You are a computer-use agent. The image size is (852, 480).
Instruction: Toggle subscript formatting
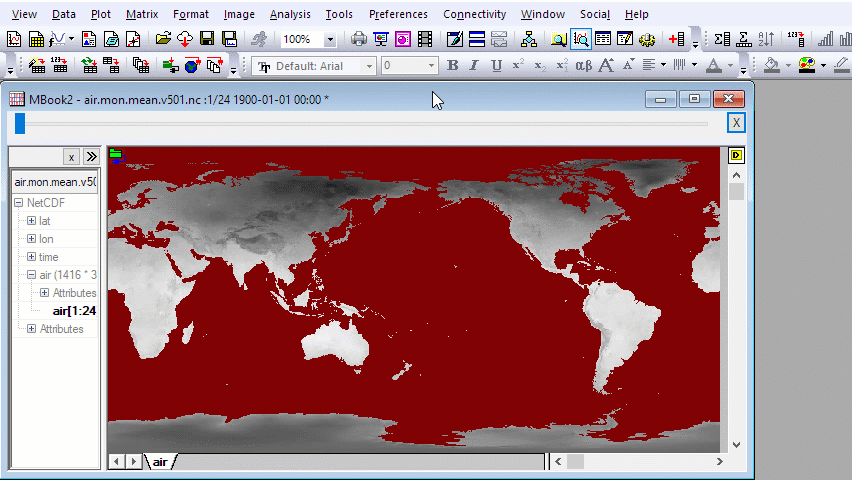[540, 66]
